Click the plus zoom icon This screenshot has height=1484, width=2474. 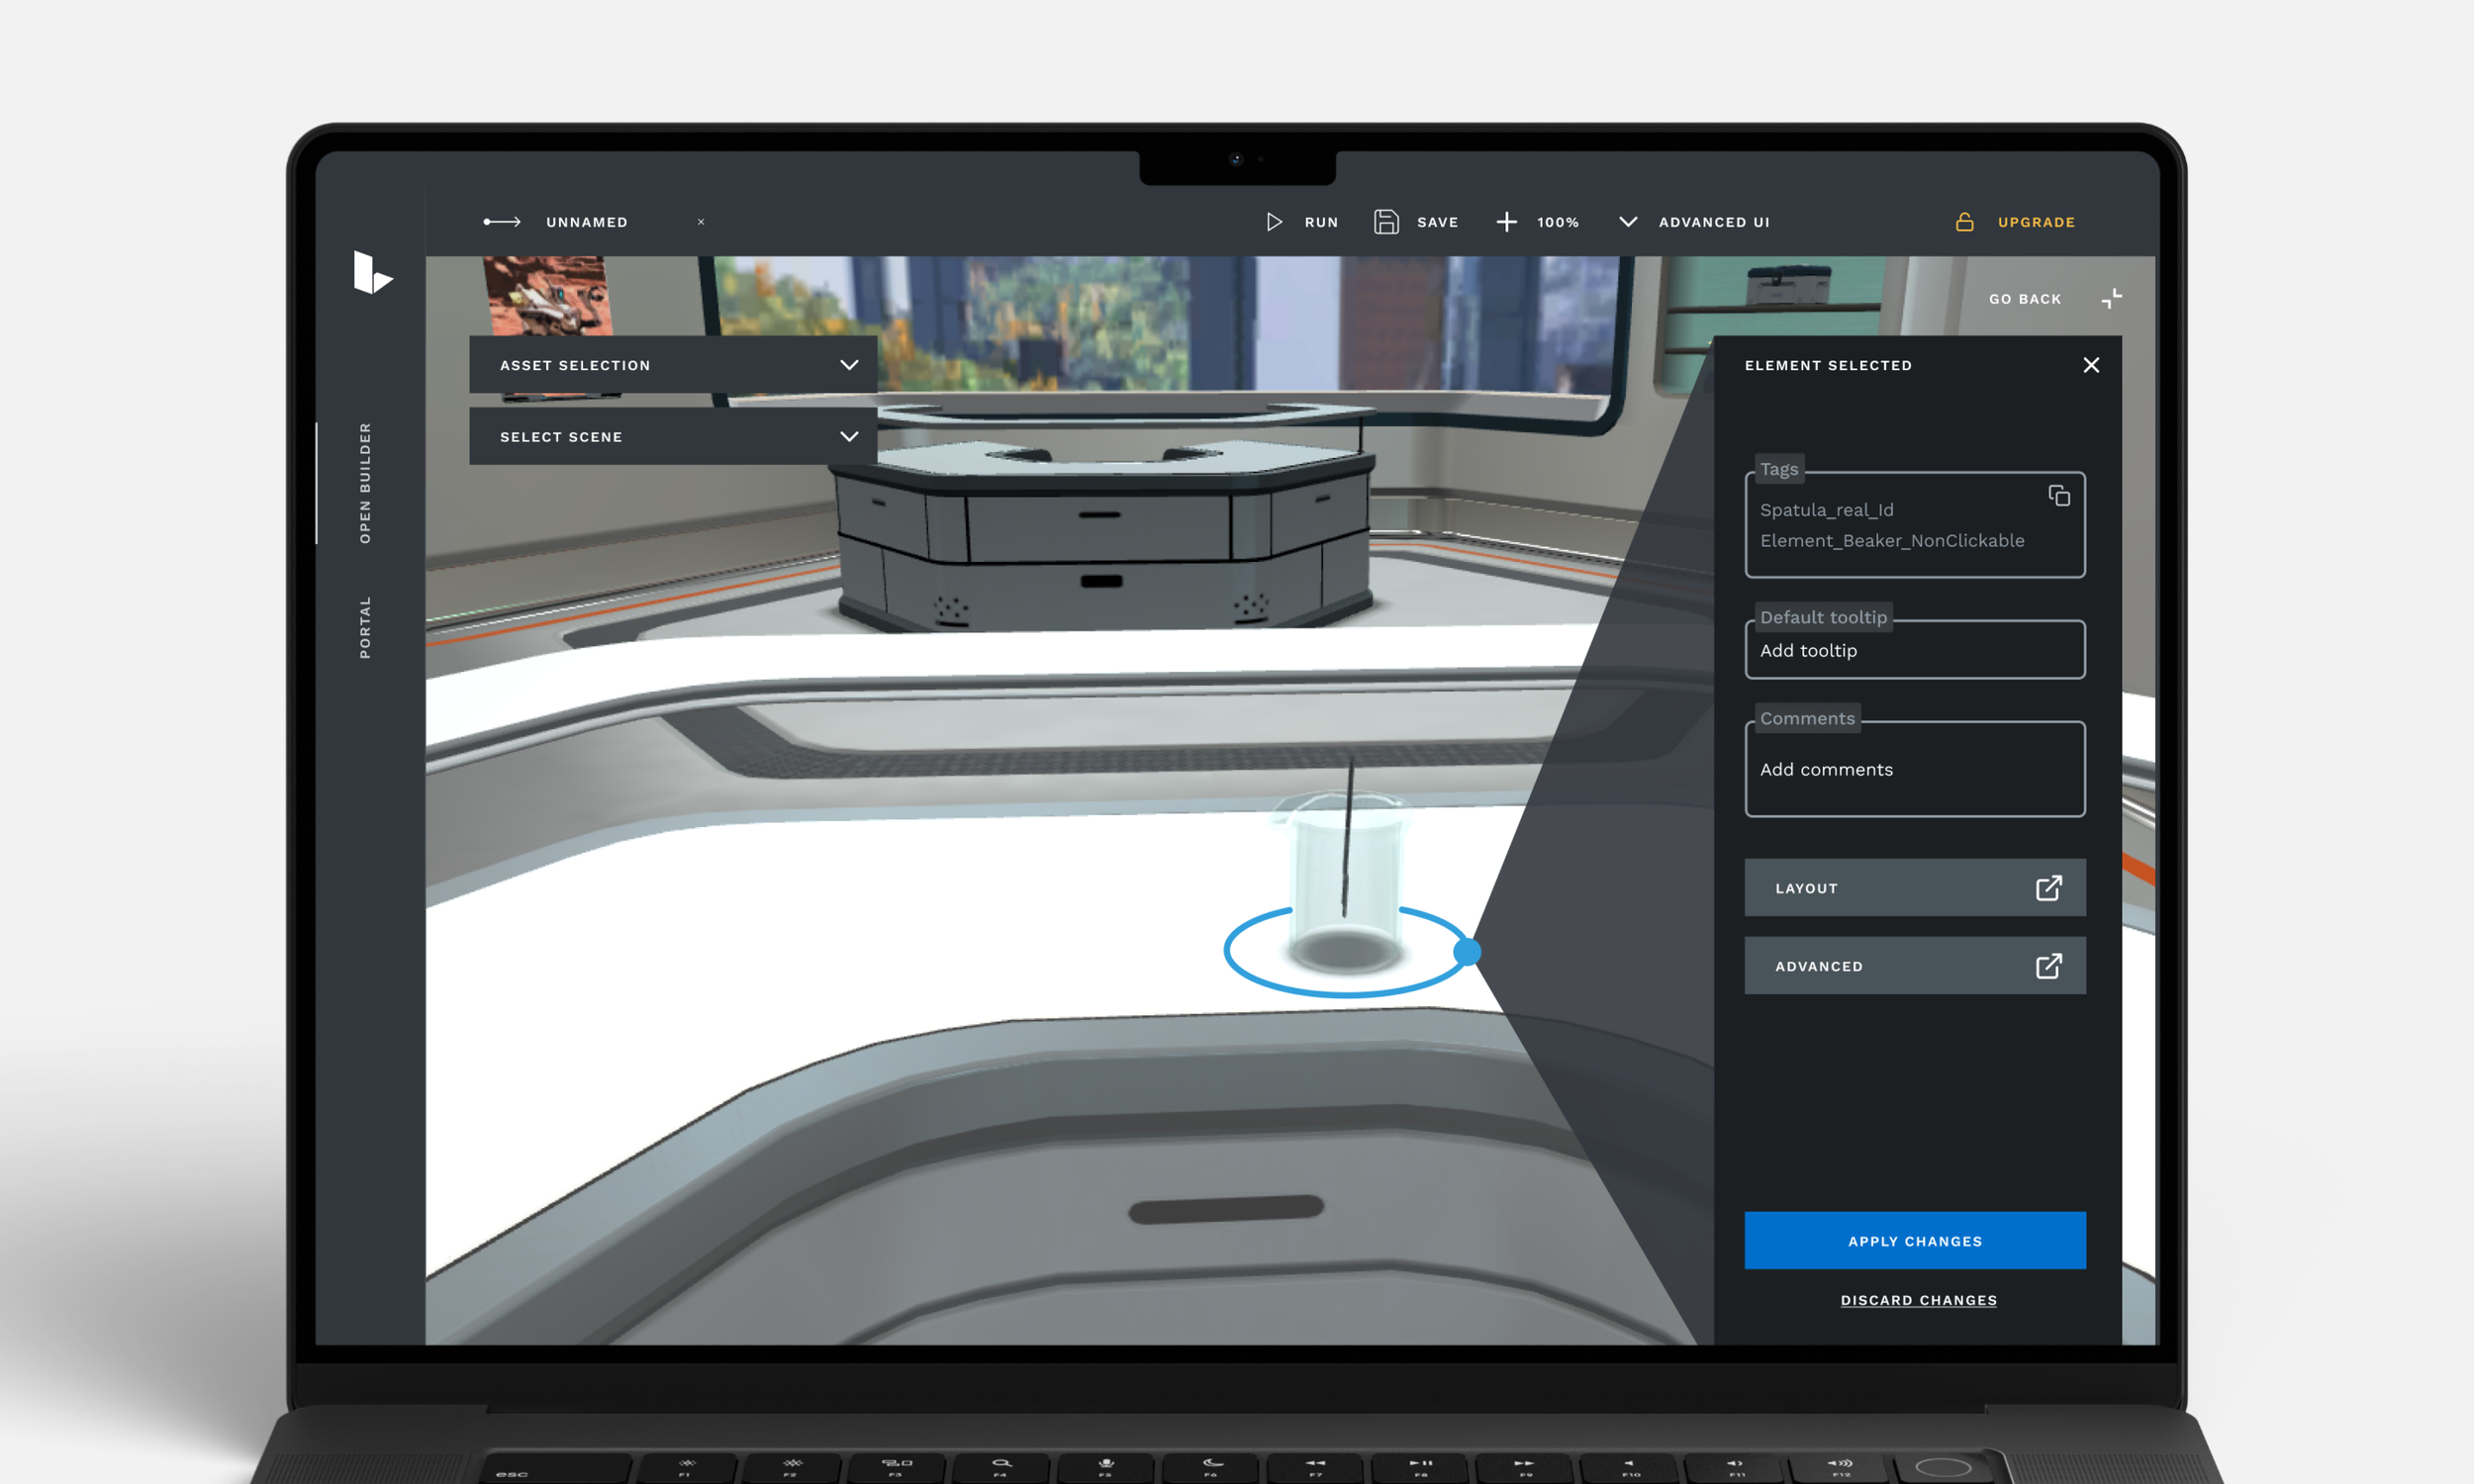pyautogui.click(x=1506, y=222)
